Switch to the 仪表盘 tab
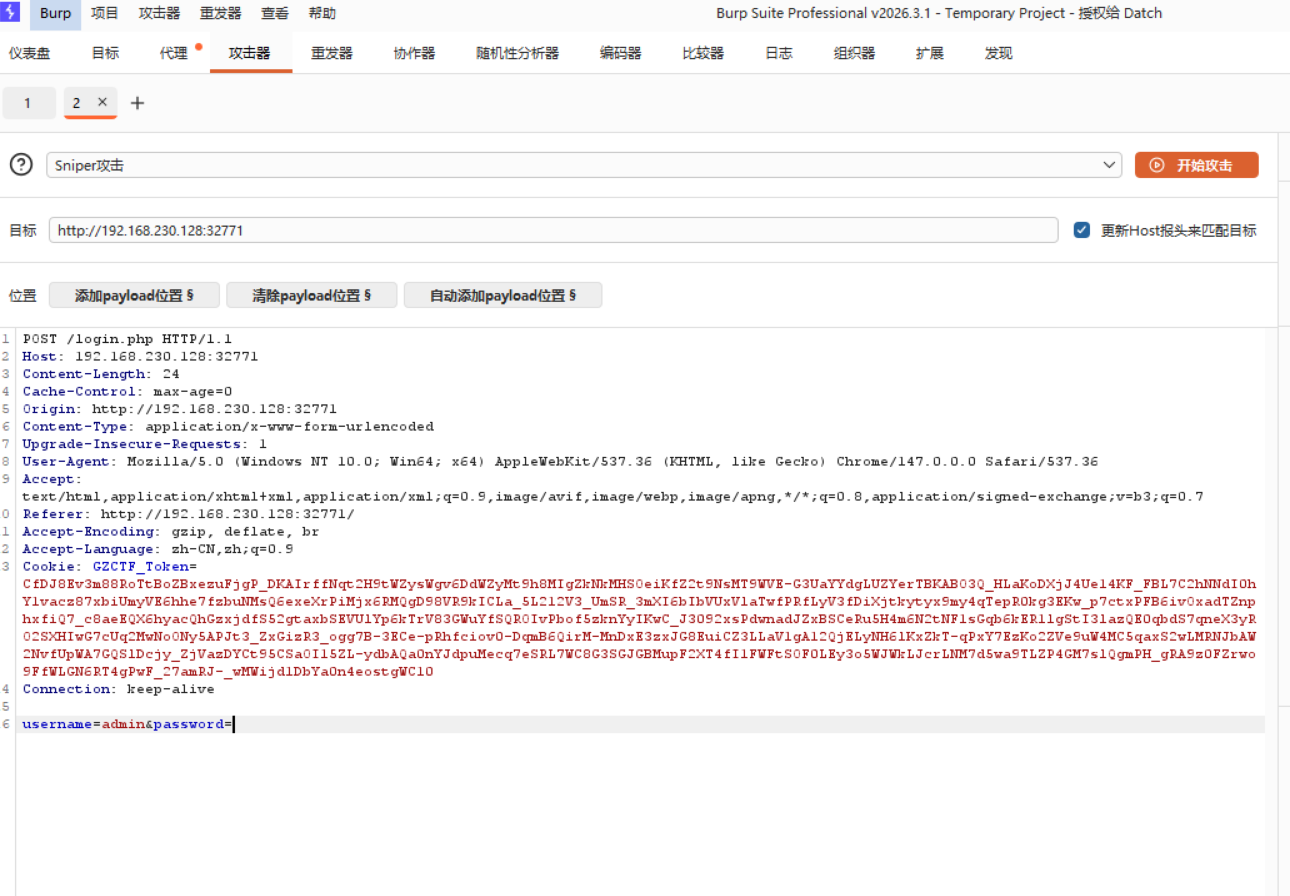This screenshot has width=1290, height=896. (x=29, y=53)
